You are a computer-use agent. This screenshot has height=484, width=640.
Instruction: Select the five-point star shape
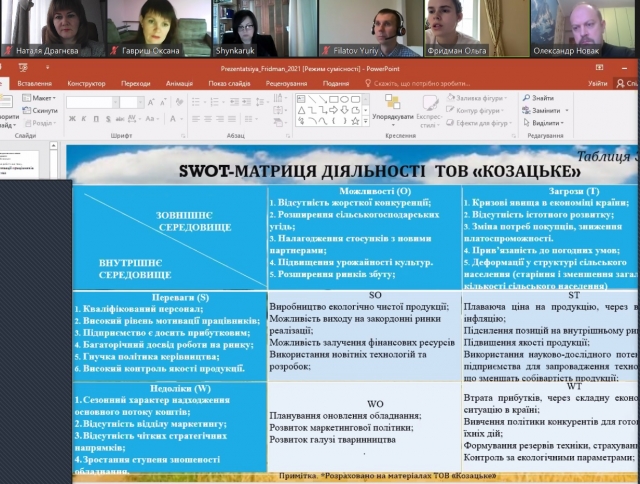coord(356,121)
